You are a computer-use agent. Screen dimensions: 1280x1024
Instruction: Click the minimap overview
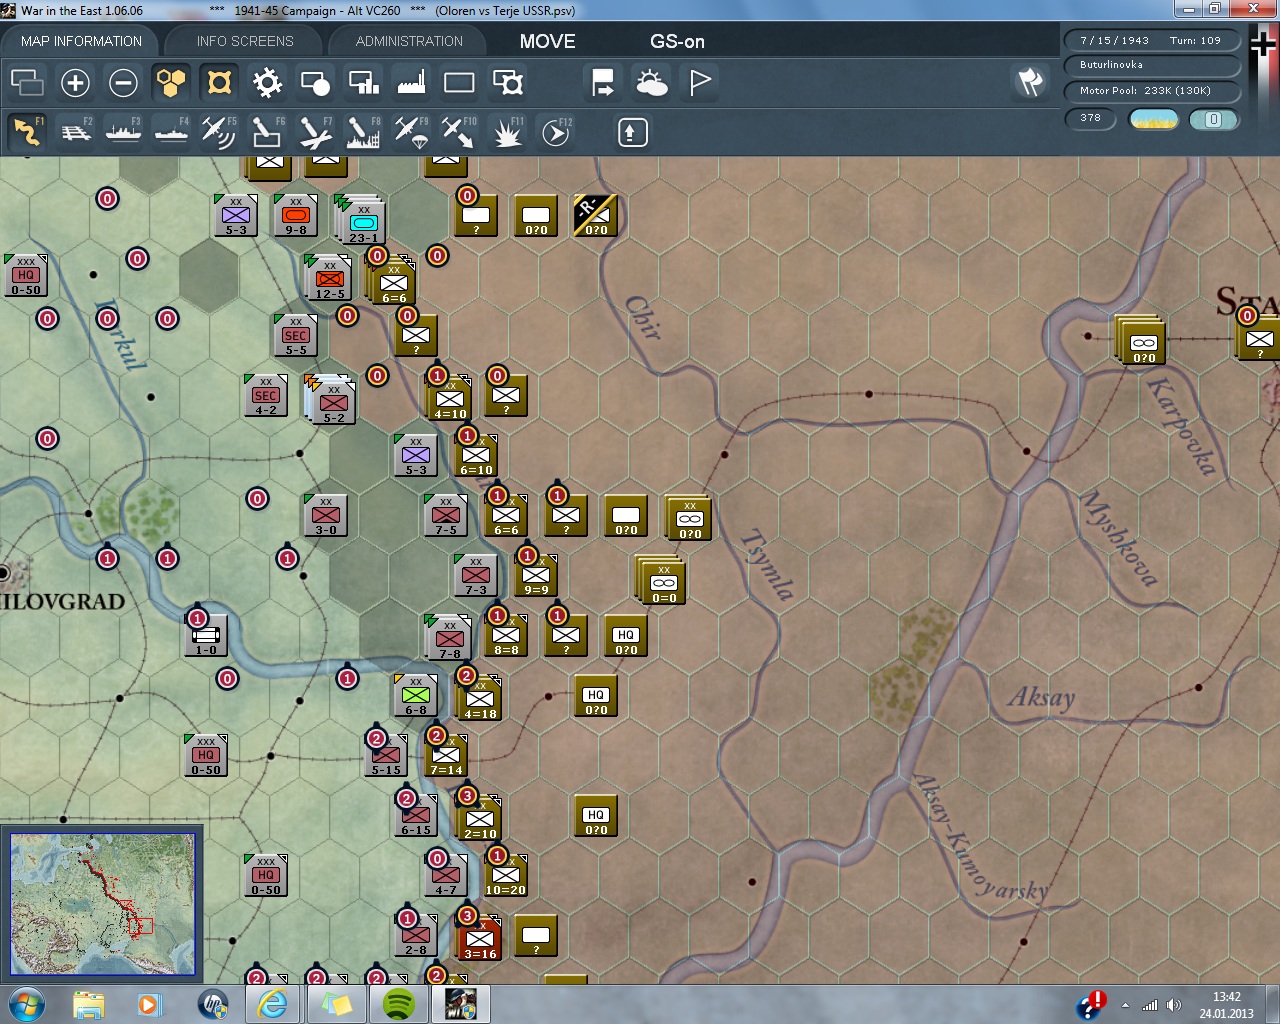coord(102,903)
